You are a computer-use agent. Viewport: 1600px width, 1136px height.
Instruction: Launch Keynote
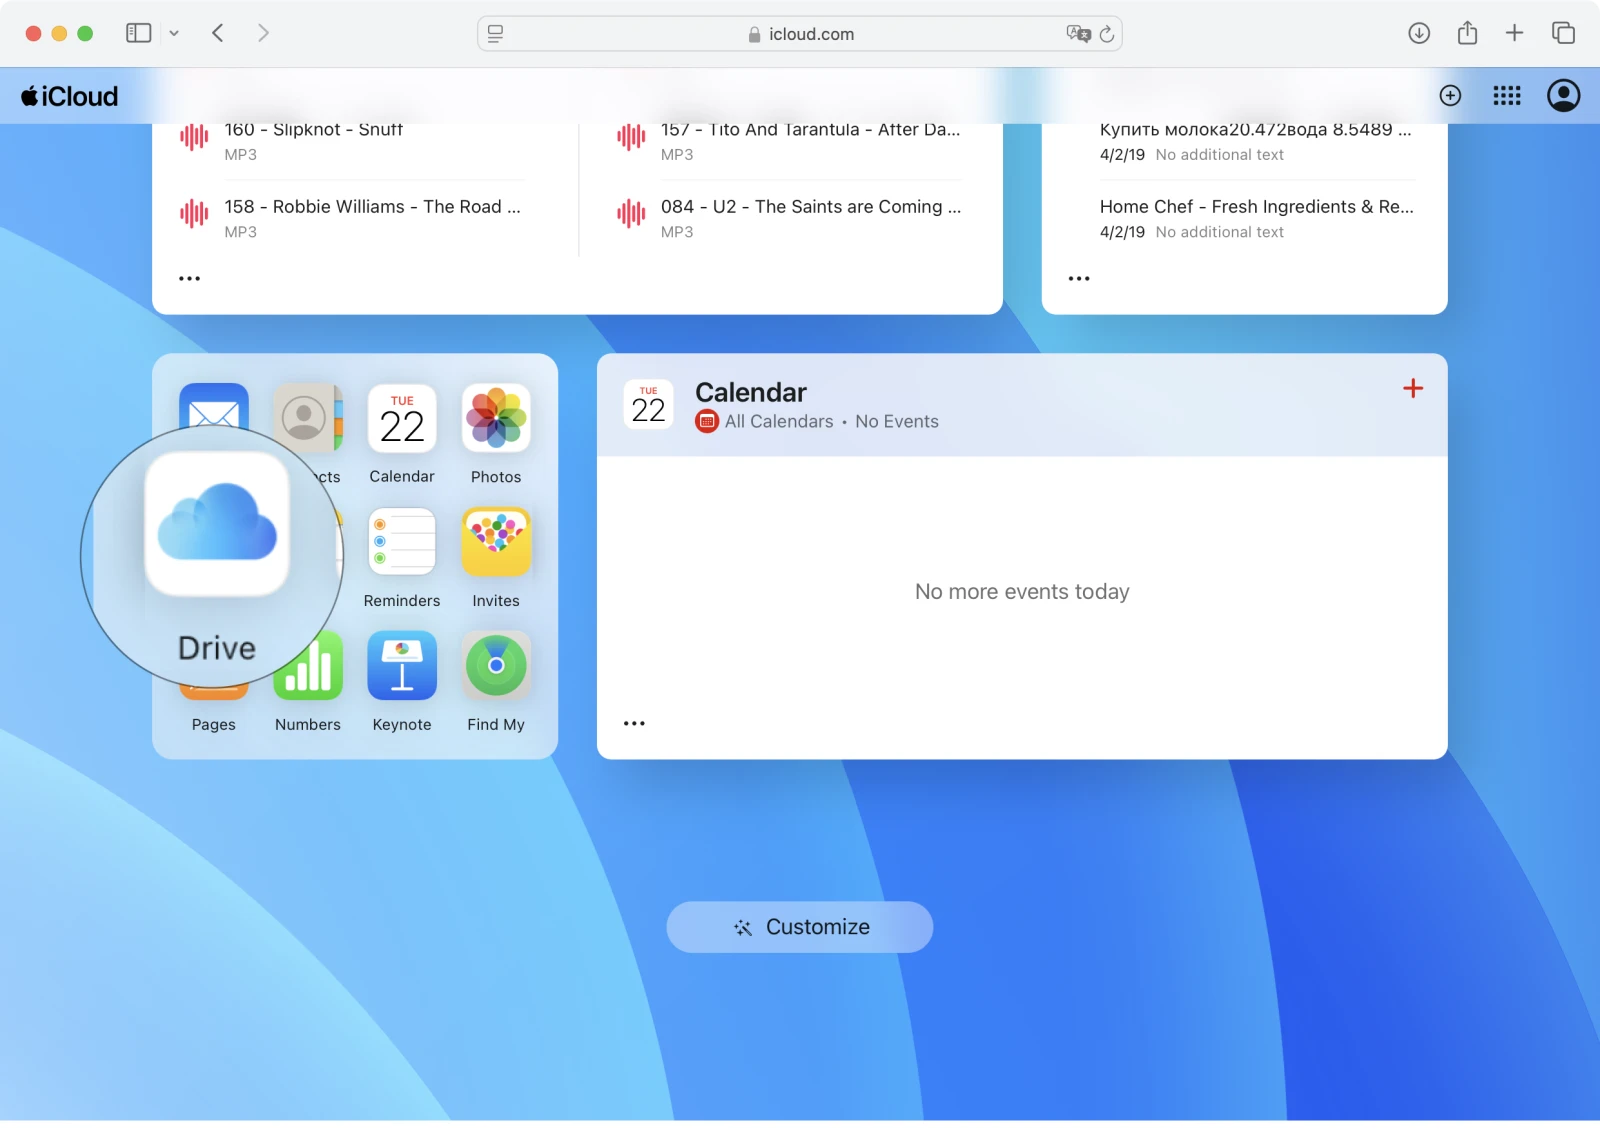[401, 665]
